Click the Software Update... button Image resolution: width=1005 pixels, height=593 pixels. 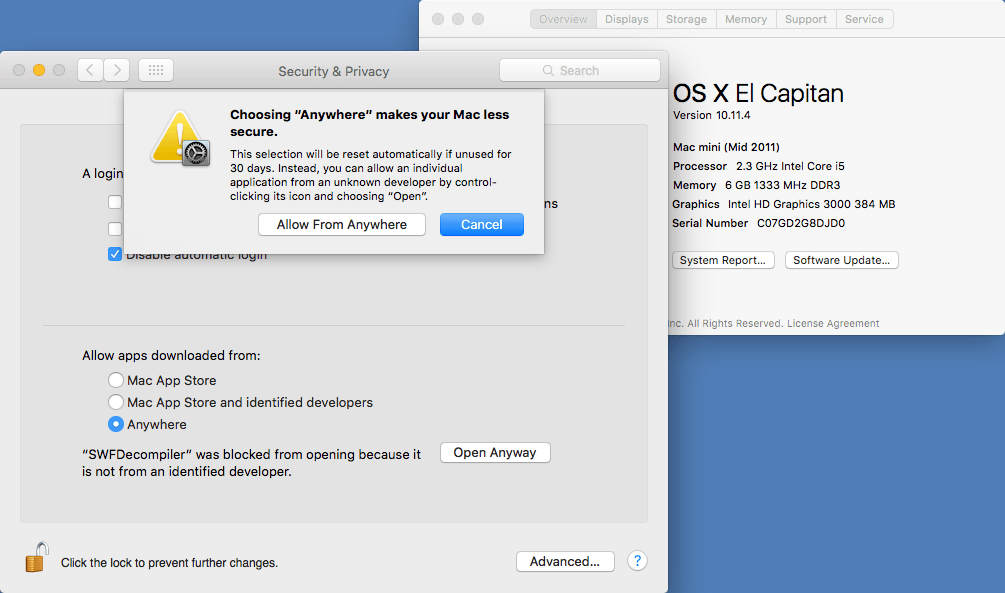(x=842, y=260)
